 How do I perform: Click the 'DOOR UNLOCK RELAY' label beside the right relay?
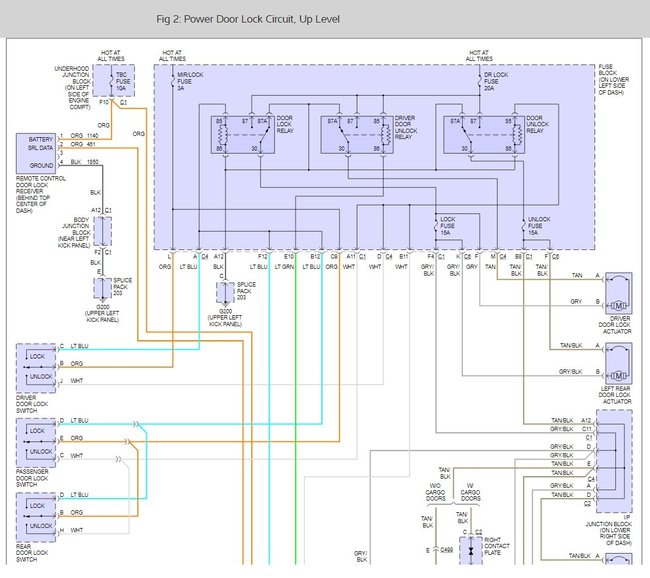538,124
